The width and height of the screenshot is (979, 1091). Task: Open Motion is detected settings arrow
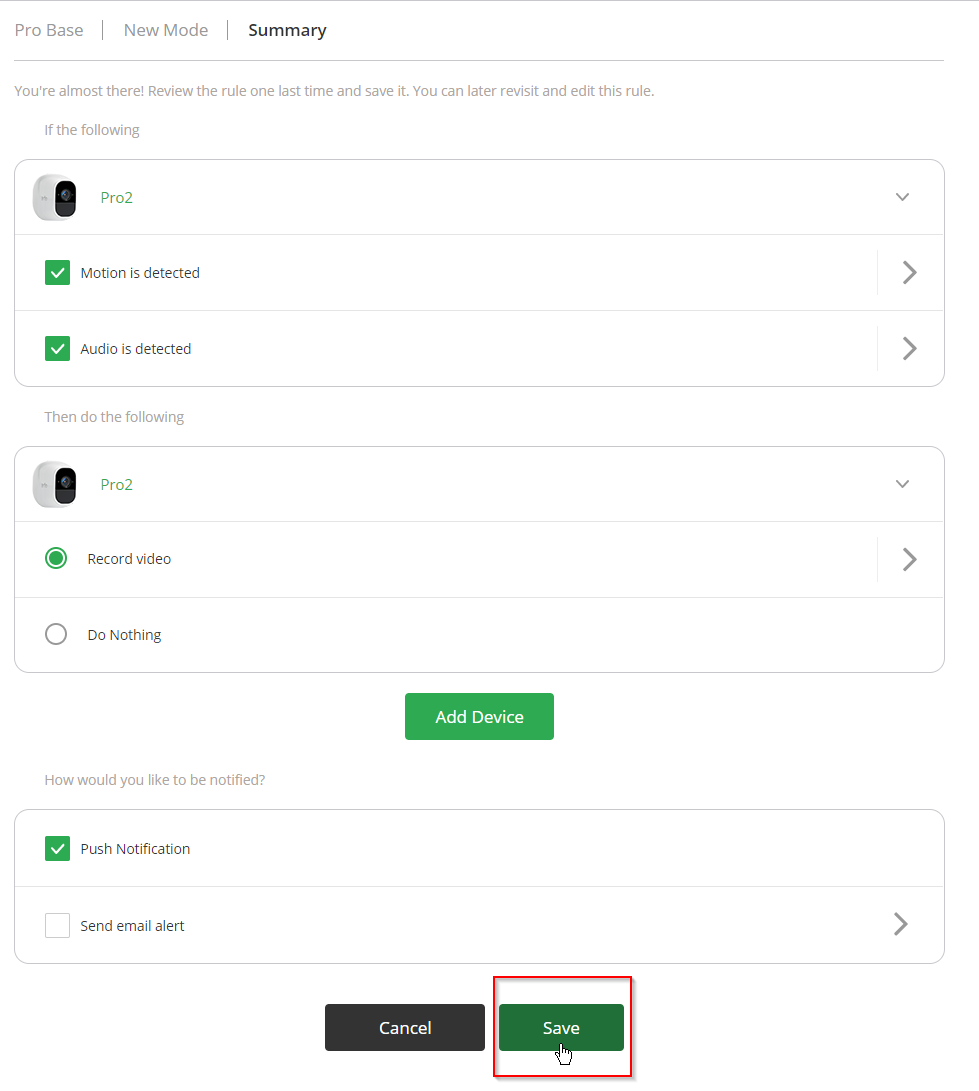pyautogui.click(x=909, y=273)
